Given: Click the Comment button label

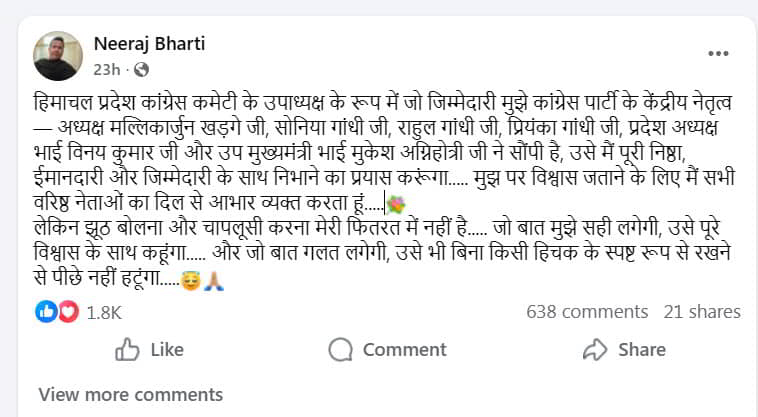Looking at the screenshot, I should (404, 349).
